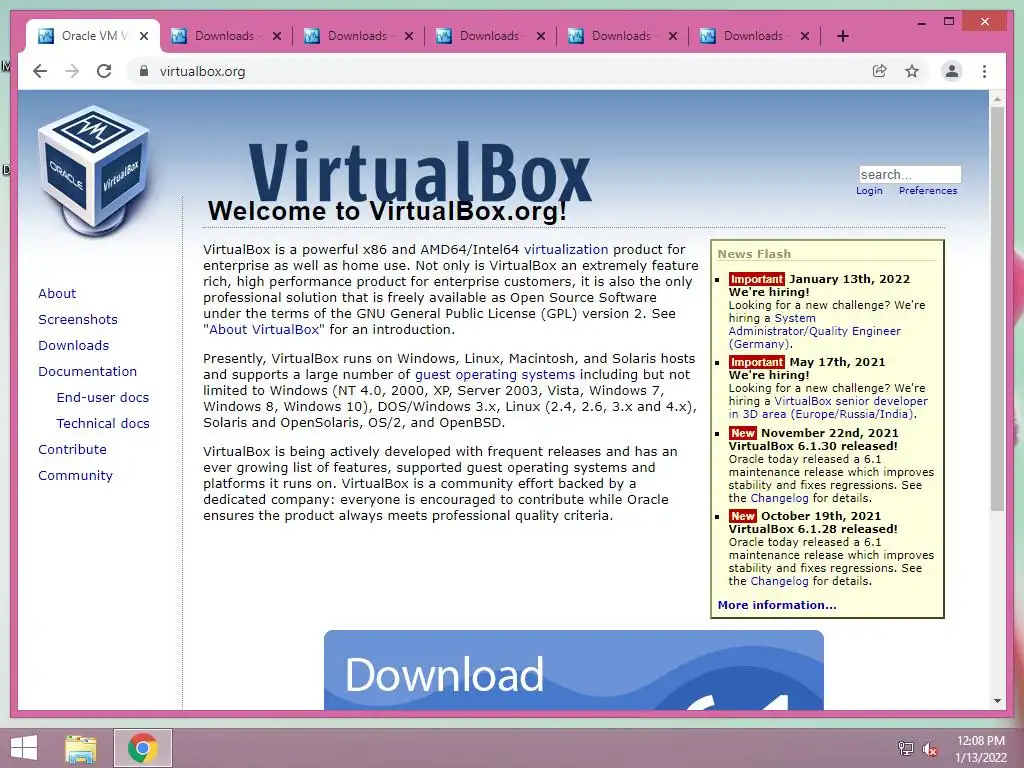Switch to the fourth tab labeled Downloads
The width and height of the screenshot is (1024, 768).
coord(490,36)
